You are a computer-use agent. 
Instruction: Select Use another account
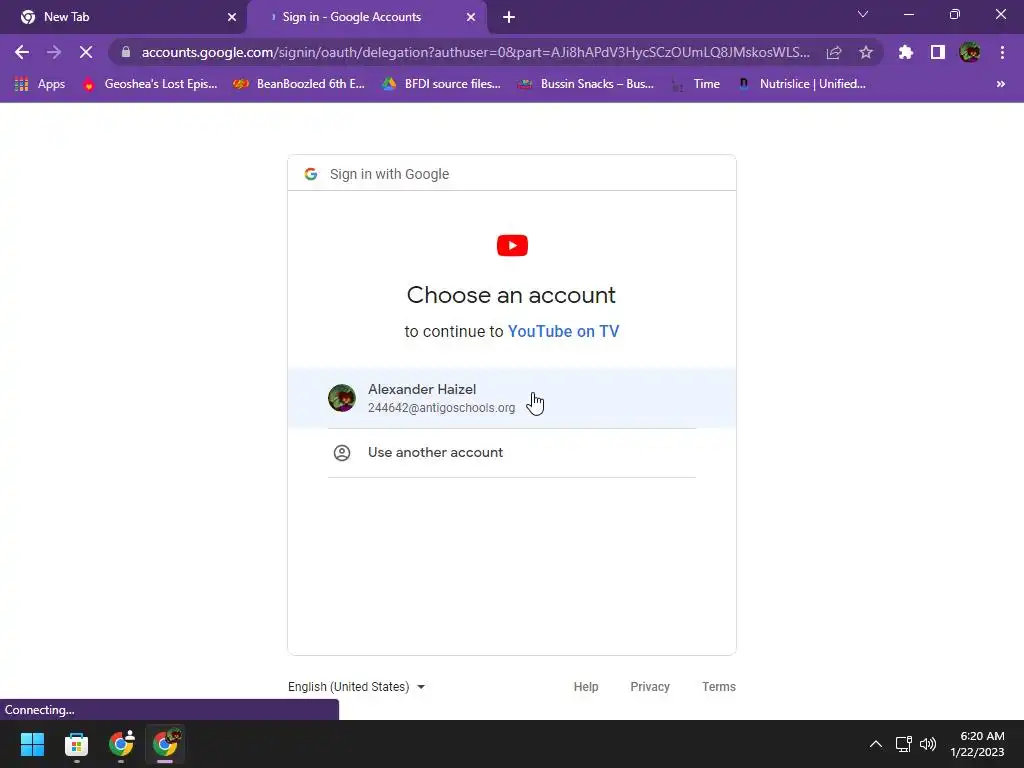point(512,453)
